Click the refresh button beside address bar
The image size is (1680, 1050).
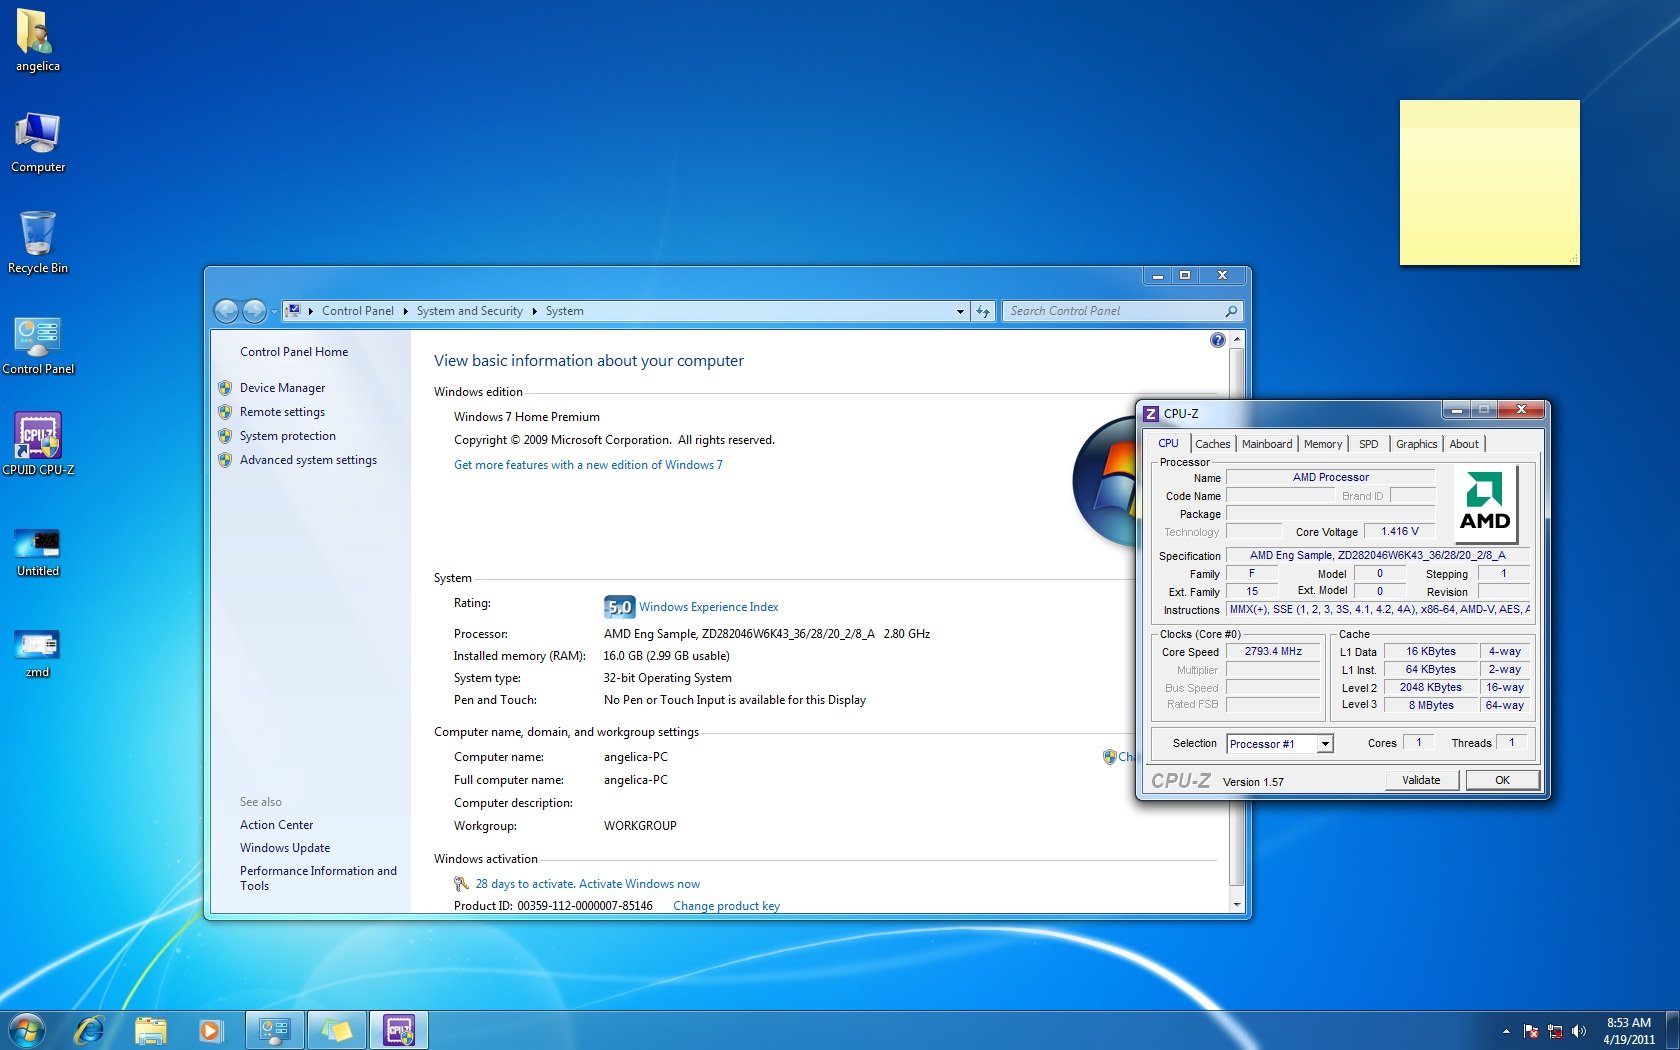[x=983, y=311]
